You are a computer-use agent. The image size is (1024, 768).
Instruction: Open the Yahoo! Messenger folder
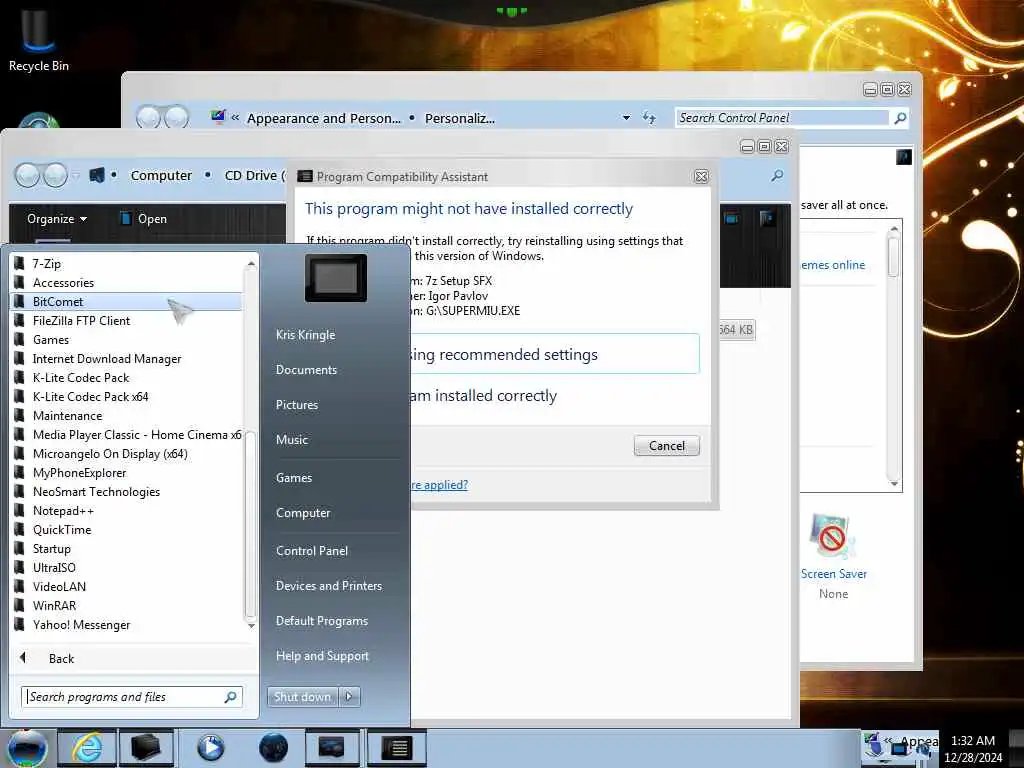(x=127, y=624)
